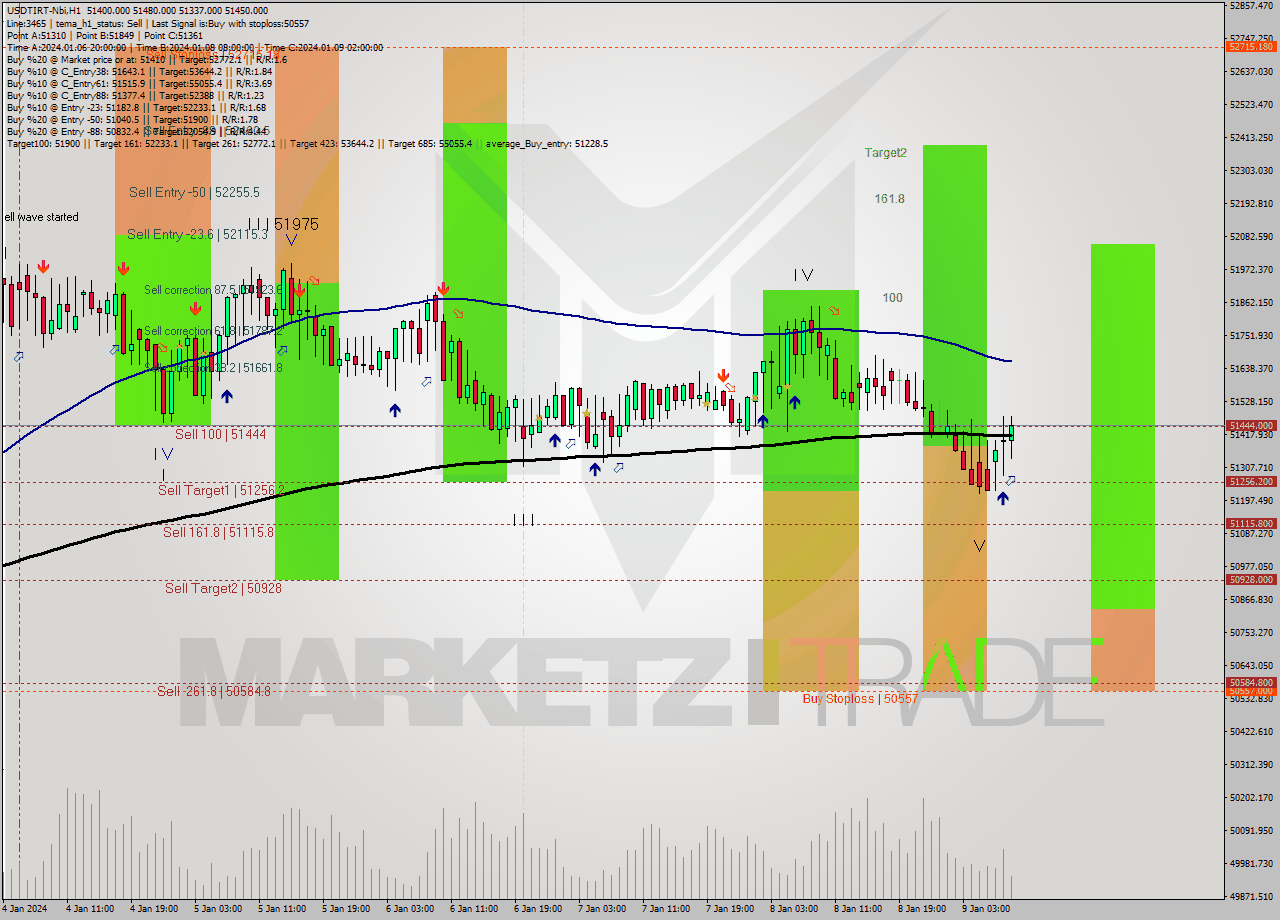
Task: Click the '7 Jan 03:00' time axis label
Action: click(602, 909)
